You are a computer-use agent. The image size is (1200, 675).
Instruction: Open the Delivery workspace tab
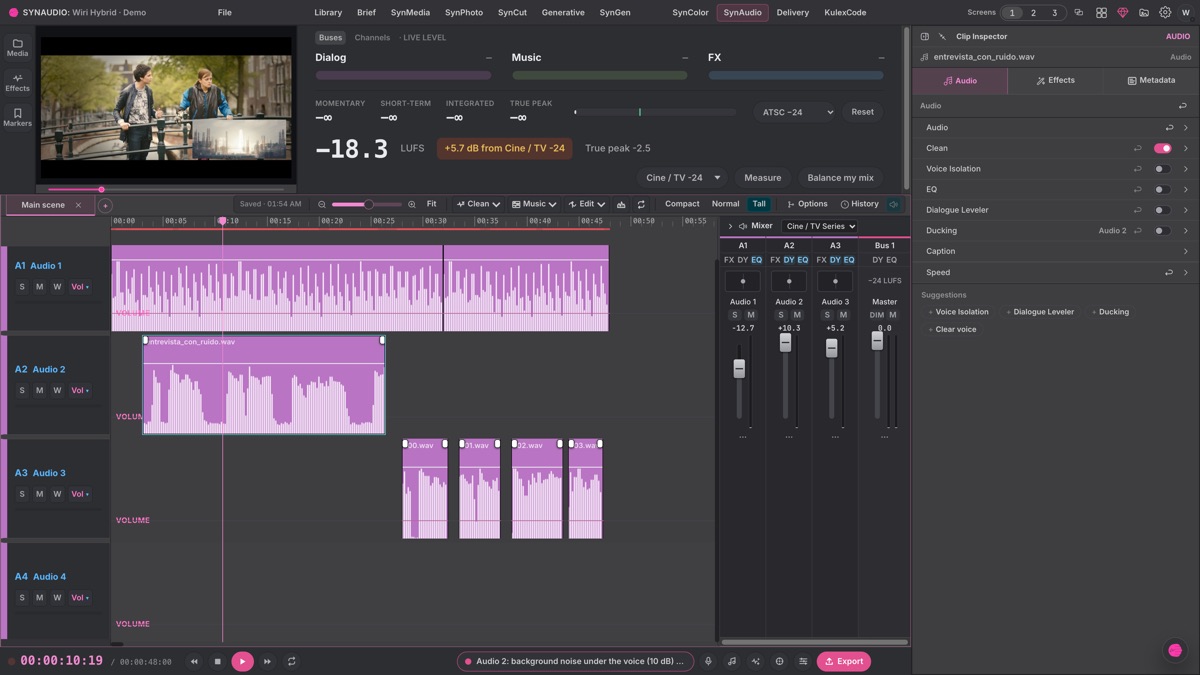[x=793, y=13]
